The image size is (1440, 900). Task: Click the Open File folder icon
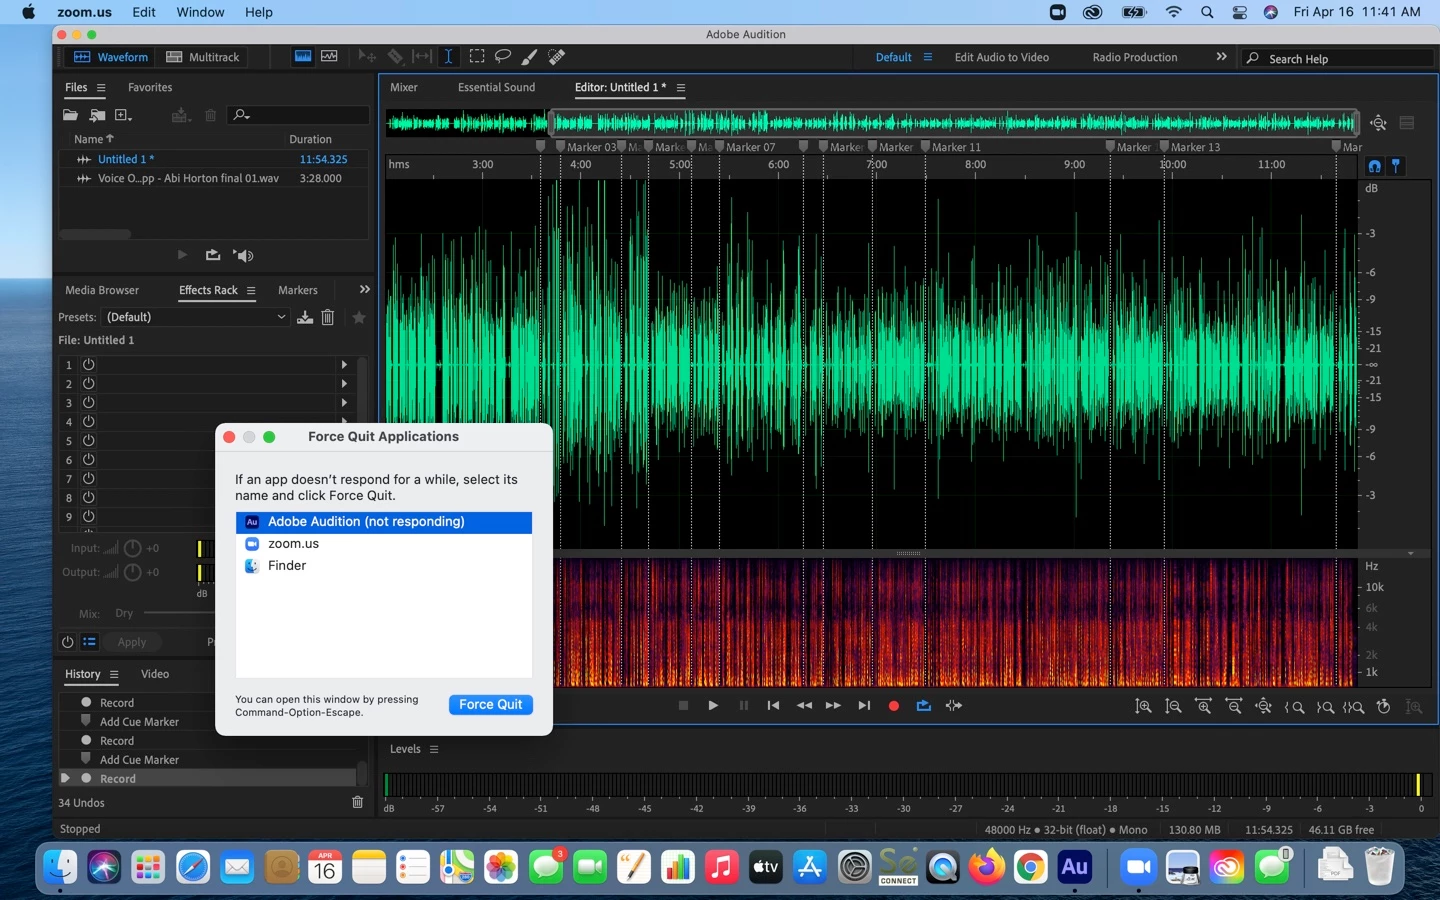point(70,115)
